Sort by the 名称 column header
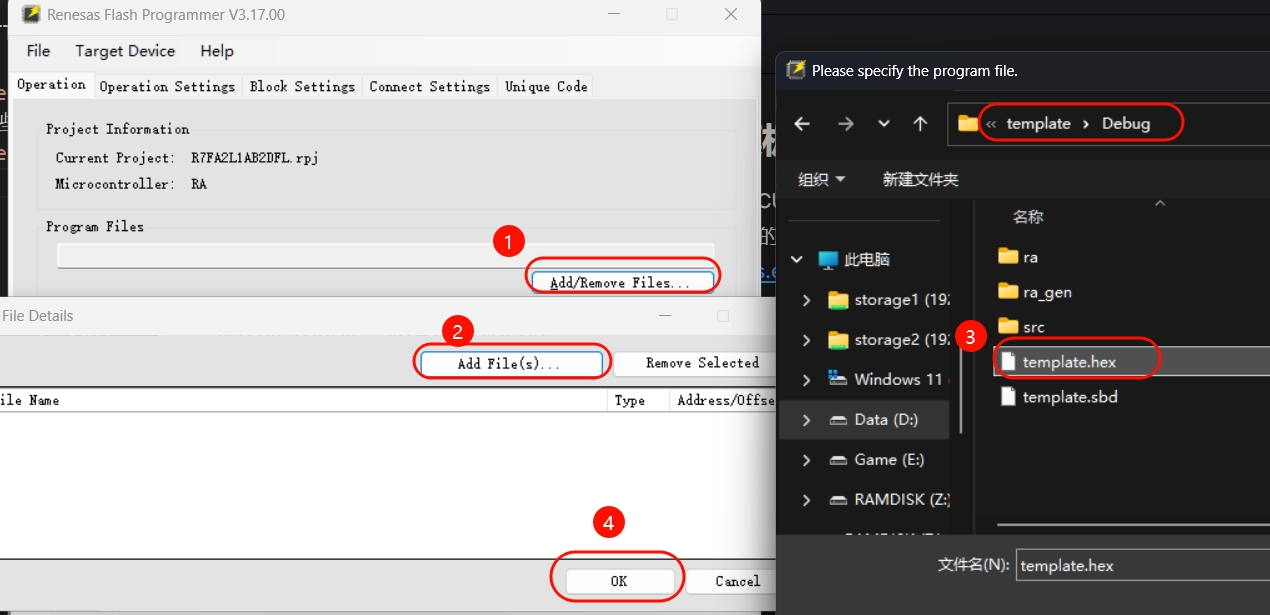This screenshot has height=615, width=1270. click(1028, 217)
